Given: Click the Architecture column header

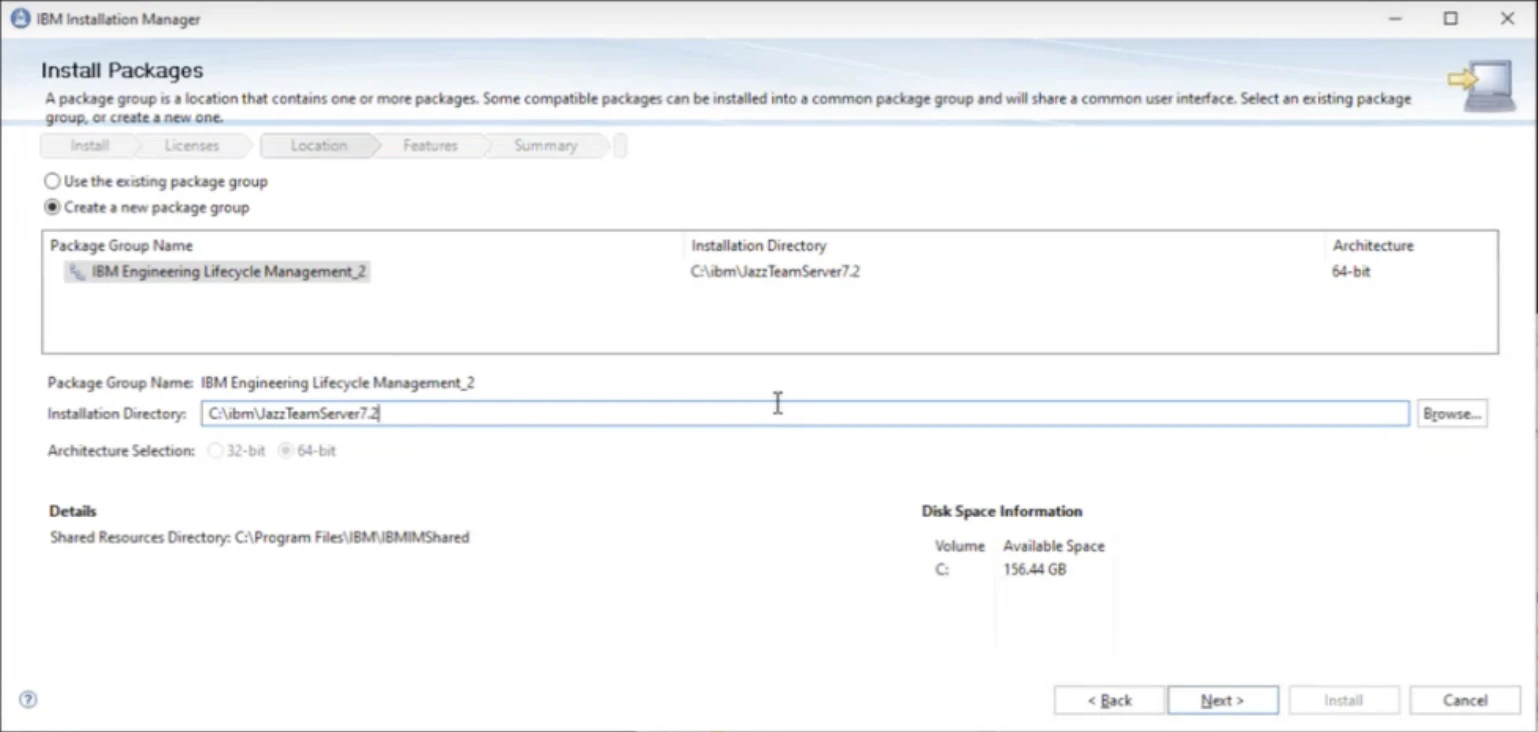Looking at the screenshot, I should [x=1373, y=246].
